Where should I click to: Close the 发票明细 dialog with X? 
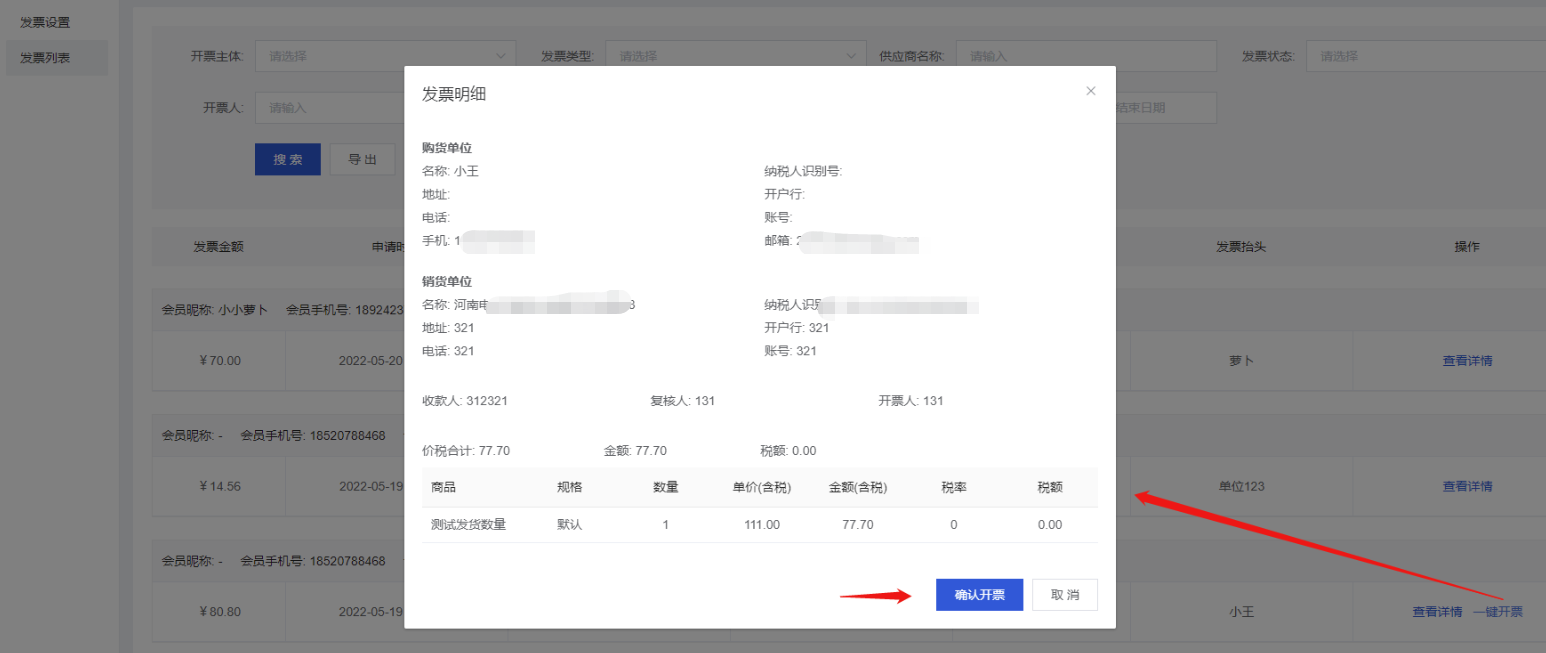tap(1090, 91)
